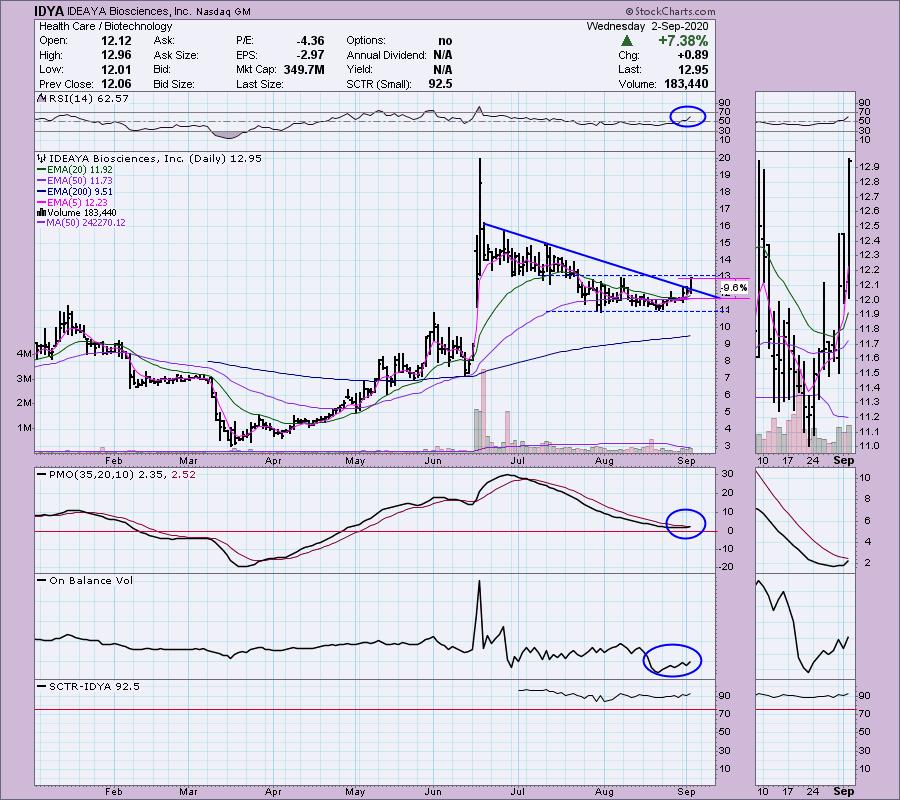Viewport: 900px width, 800px height.
Task: Click the 'EMA(200) 9.51' legend entry
Action: (80, 192)
